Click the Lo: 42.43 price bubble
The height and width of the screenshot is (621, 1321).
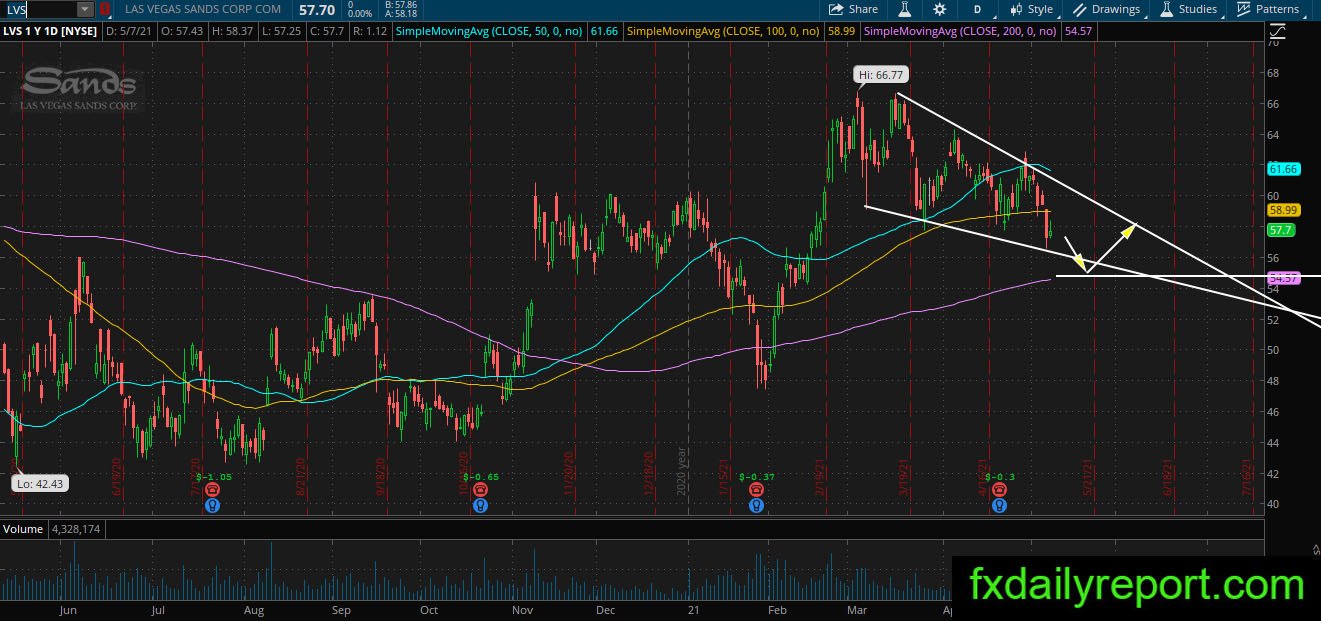(38, 484)
